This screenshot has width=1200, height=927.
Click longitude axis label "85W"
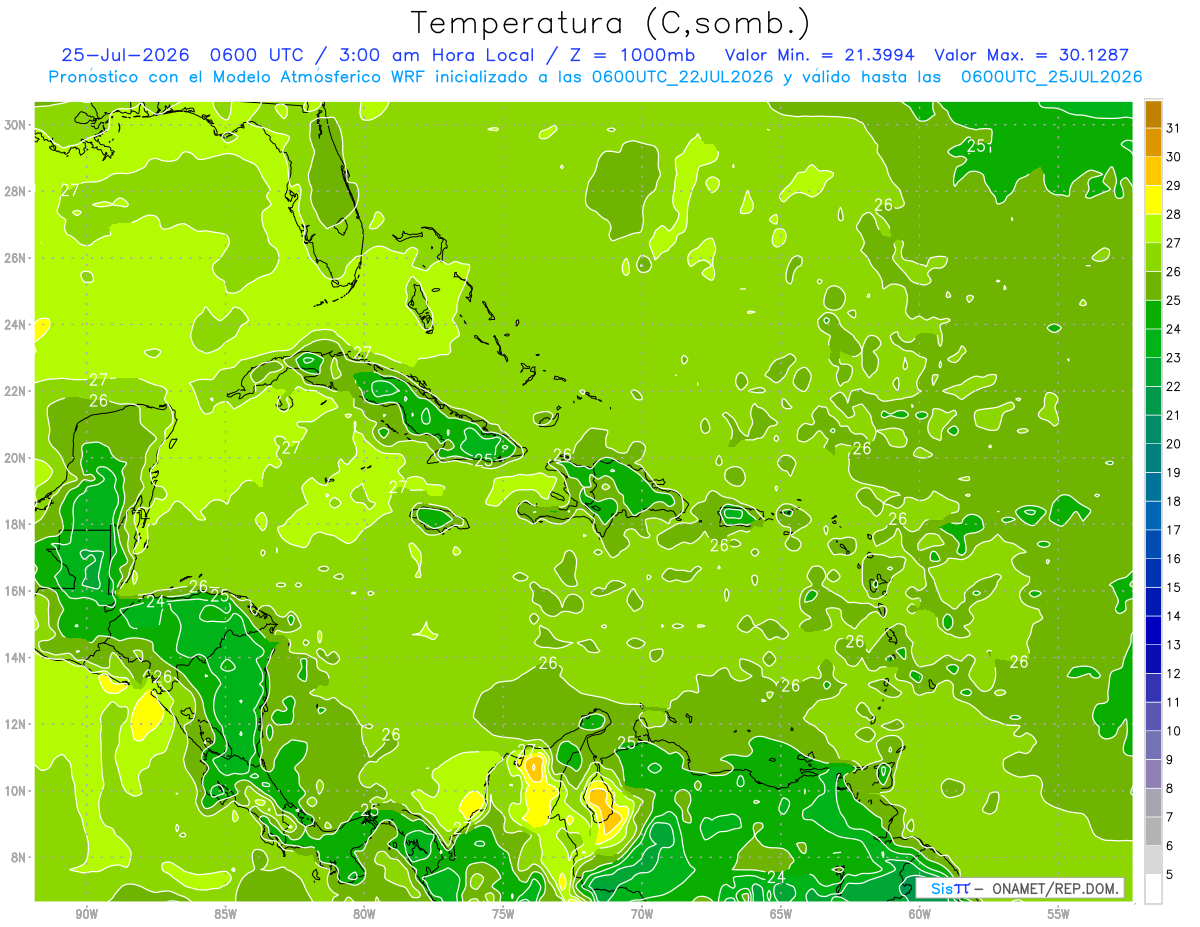pos(225,914)
